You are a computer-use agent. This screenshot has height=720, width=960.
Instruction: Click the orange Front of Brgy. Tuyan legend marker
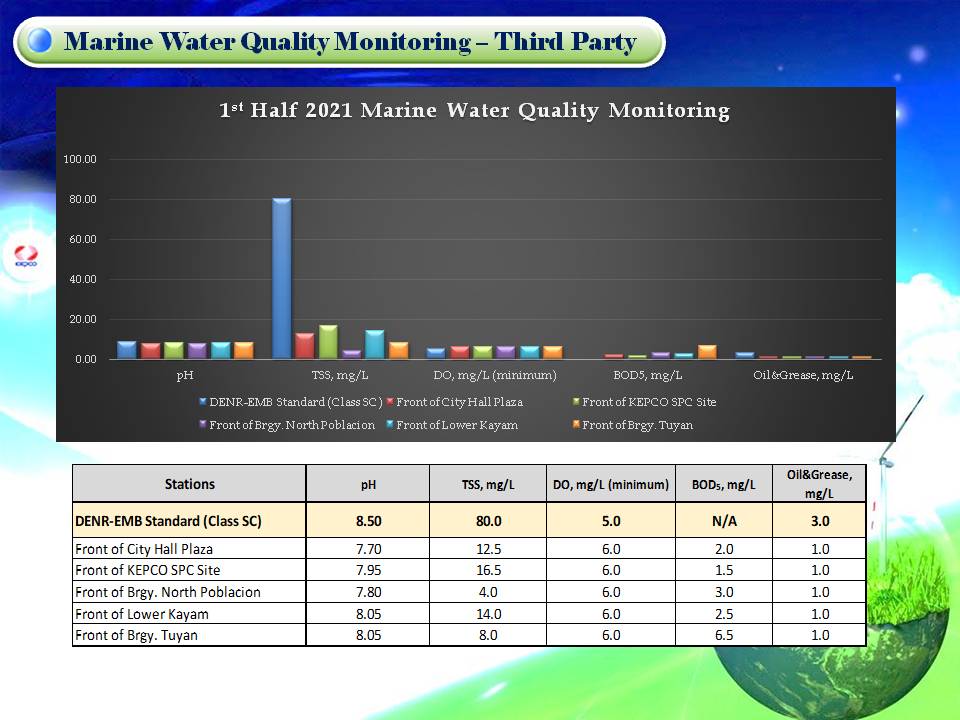576,424
